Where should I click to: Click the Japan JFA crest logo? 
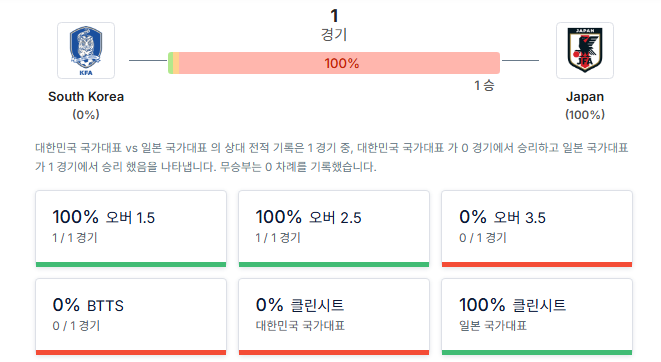pos(585,51)
